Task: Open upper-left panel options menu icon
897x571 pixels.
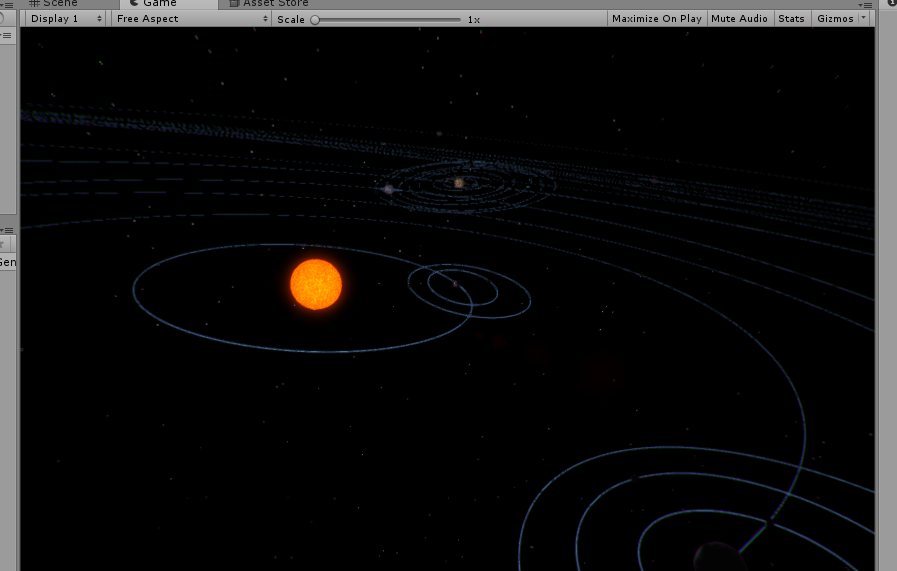Action: coord(6,36)
